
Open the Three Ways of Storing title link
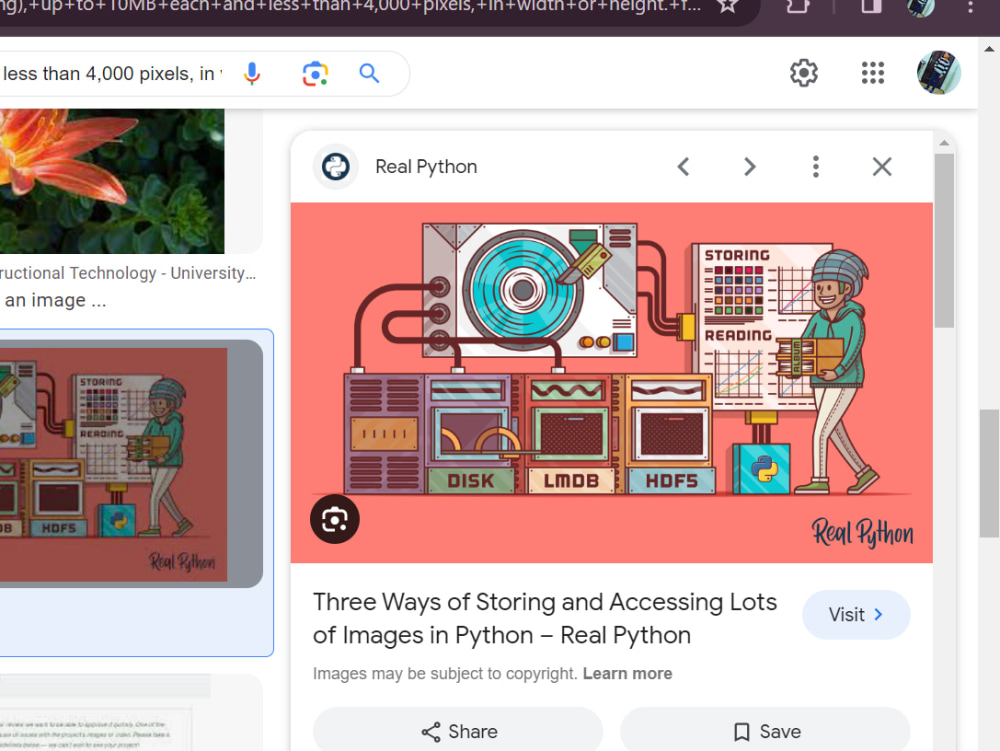pyautogui.click(x=545, y=618)
